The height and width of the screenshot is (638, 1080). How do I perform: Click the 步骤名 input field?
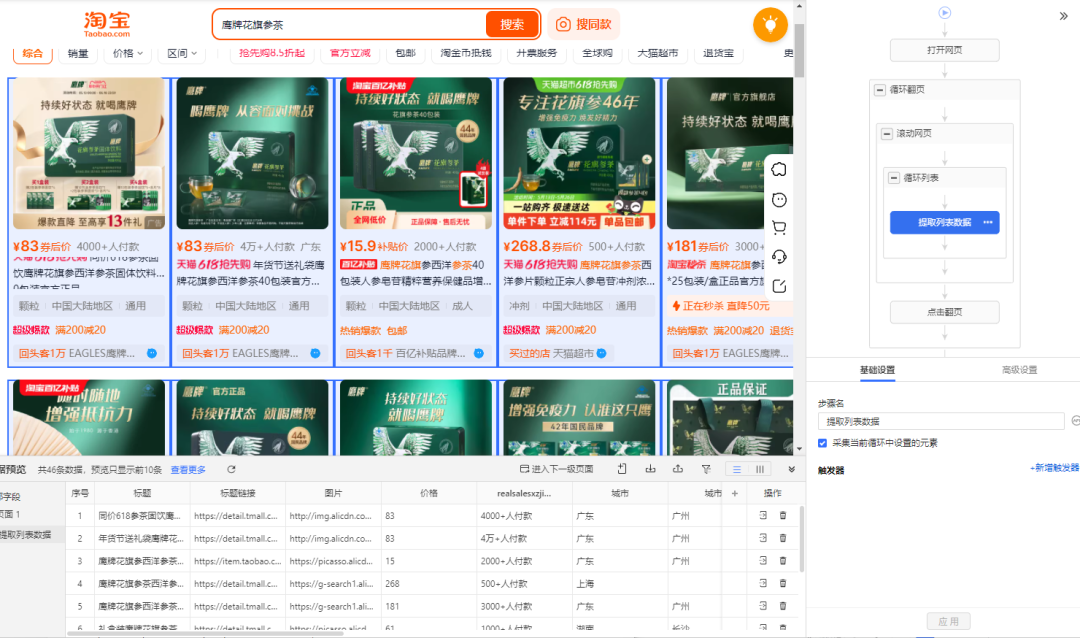(940, 422)
